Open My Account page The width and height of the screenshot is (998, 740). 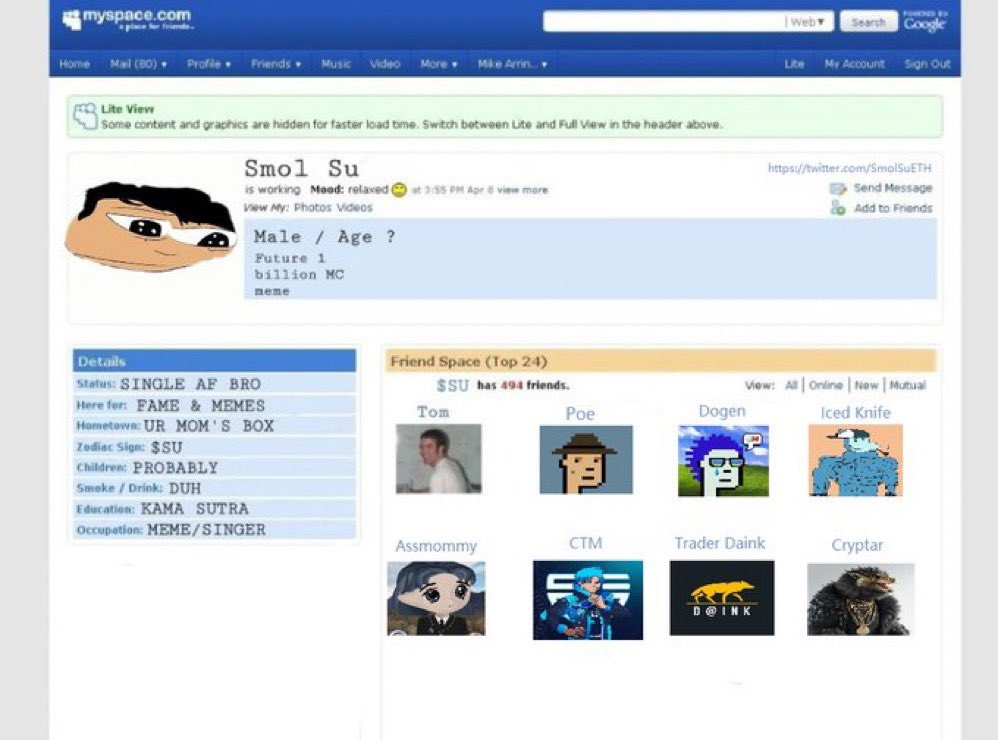[x=854, y=64]
